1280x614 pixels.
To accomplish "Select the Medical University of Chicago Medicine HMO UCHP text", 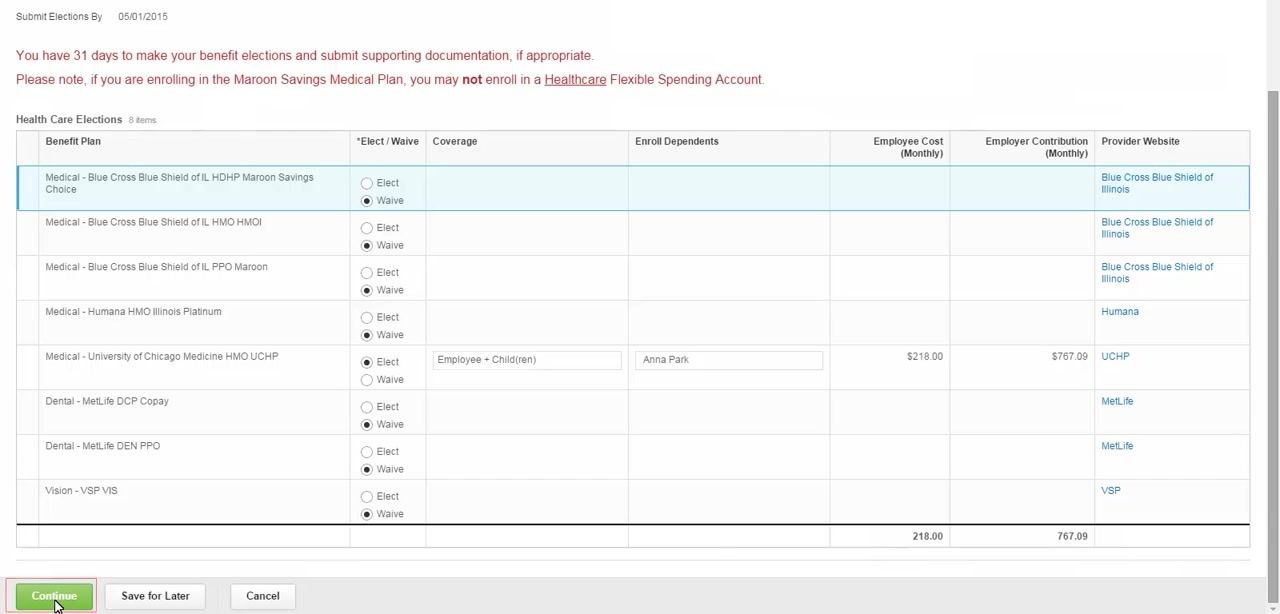I will tap(162, 357).
